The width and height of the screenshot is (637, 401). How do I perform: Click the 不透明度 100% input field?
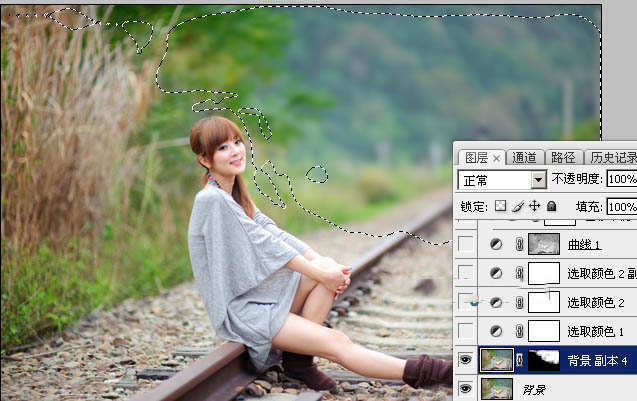[x=622, y=179]
